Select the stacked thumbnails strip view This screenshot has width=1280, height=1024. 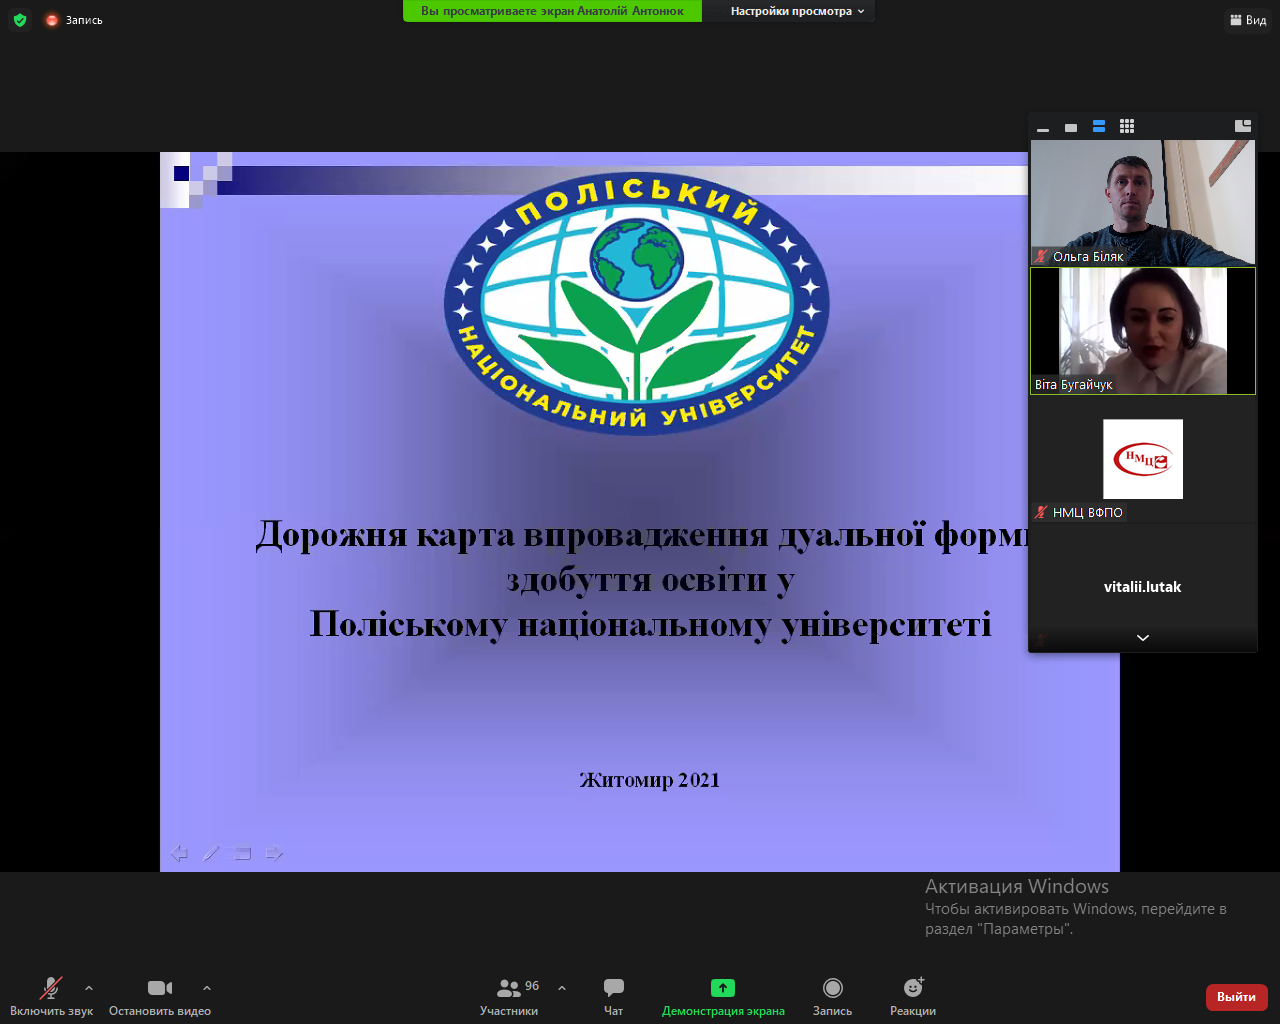click(1099, 126)
